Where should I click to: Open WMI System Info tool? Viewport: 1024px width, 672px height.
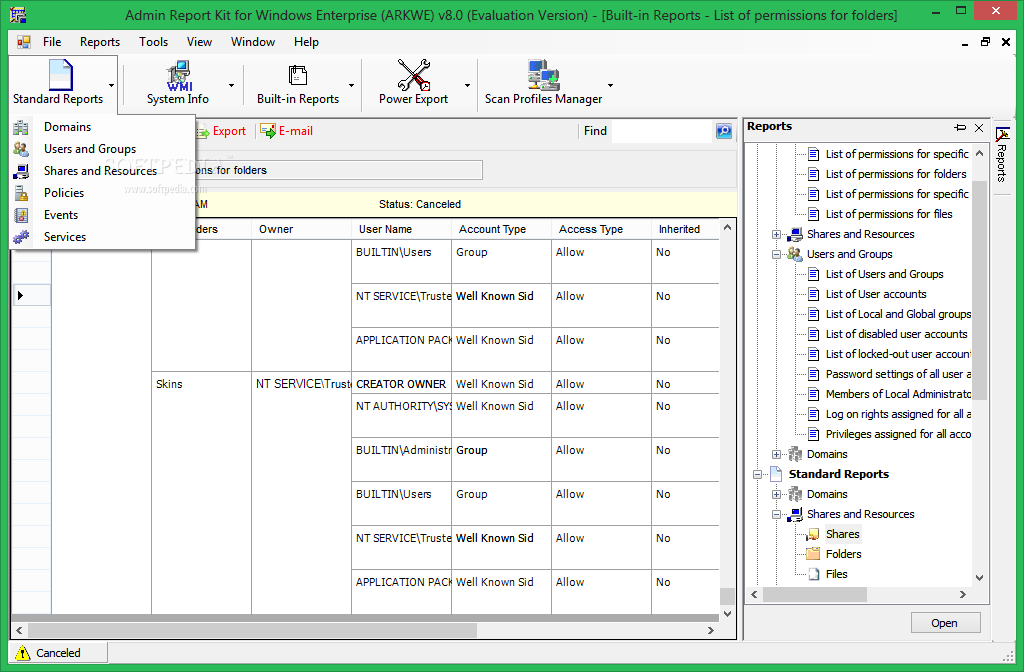click(x=178, y=76)
